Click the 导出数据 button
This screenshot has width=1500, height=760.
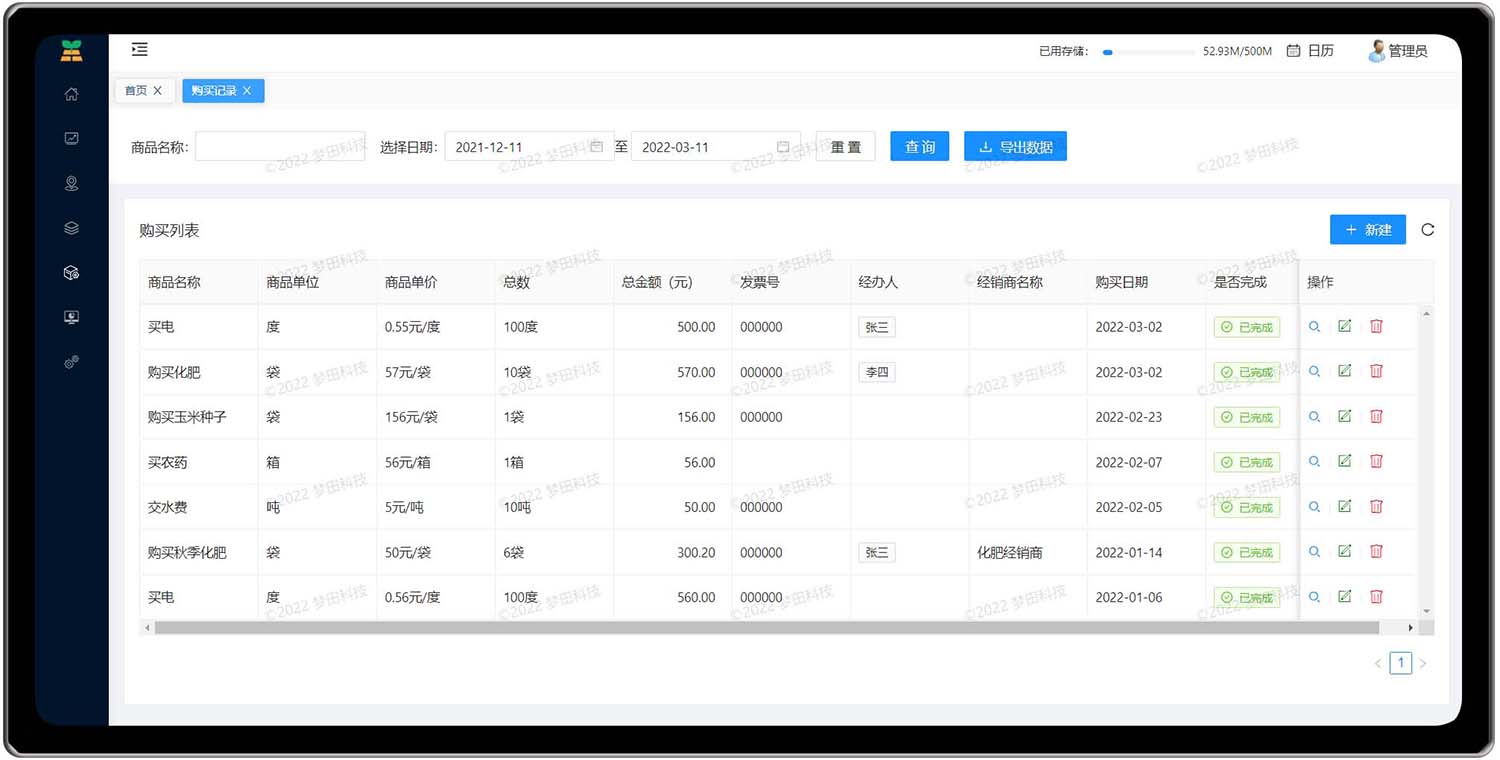point(1015,147)
